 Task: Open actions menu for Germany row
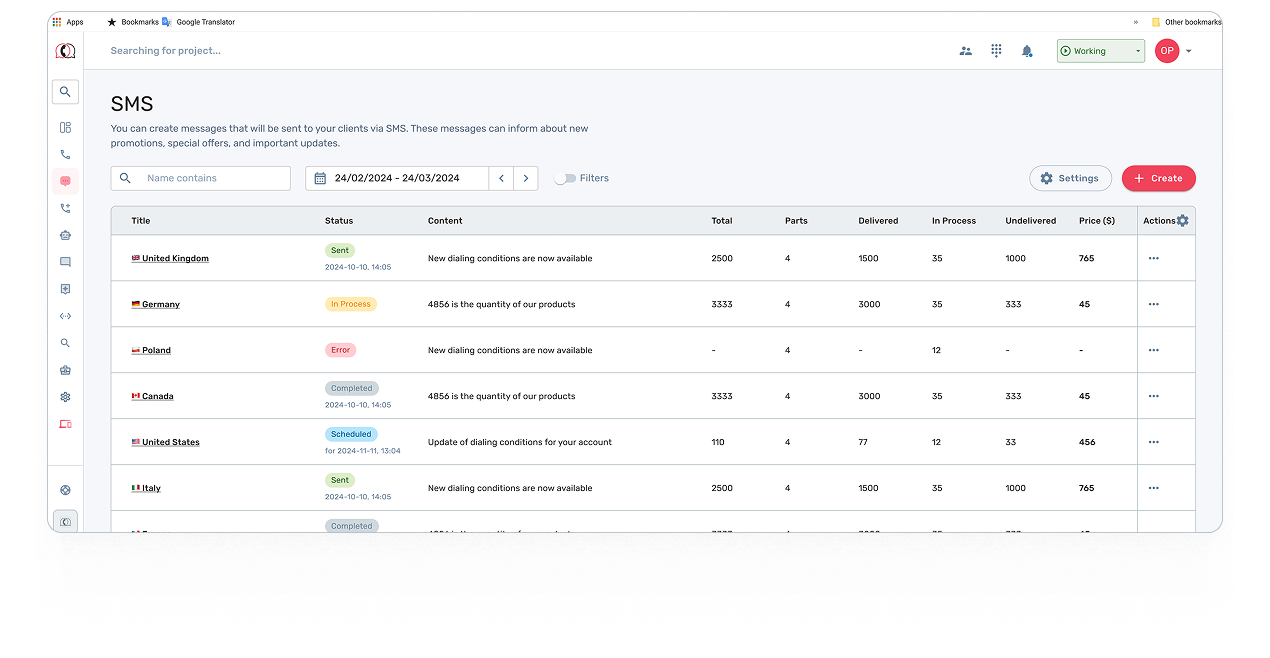pos(1153,304)
